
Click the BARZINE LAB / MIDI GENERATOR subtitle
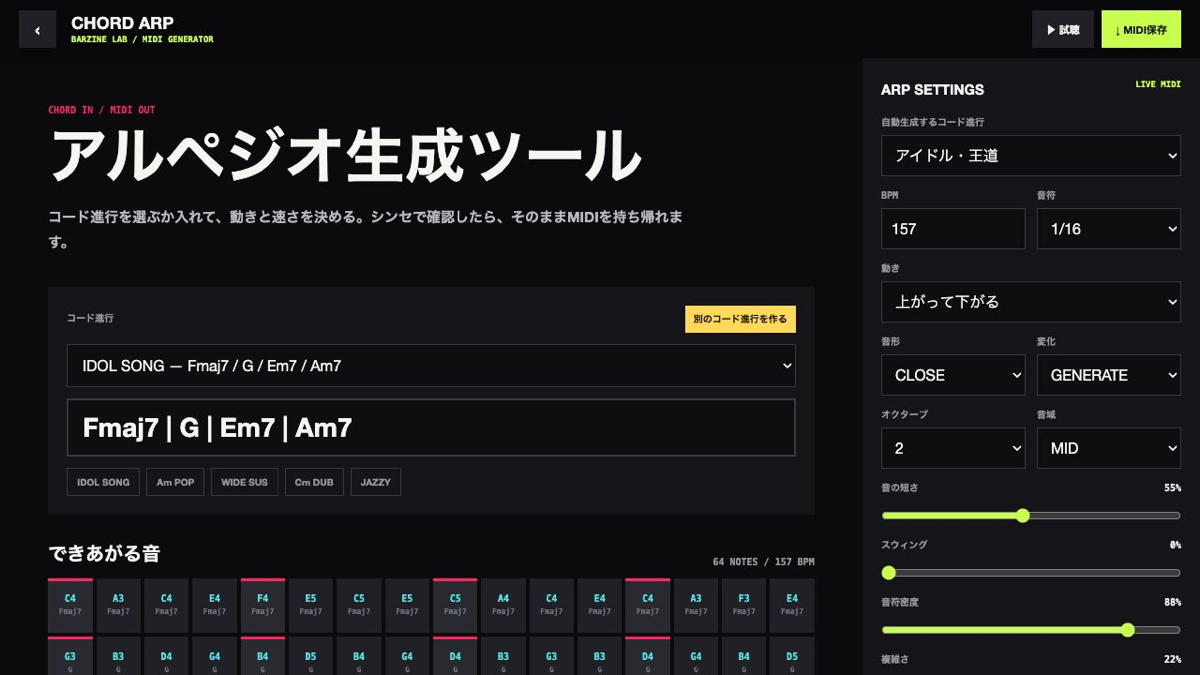click(142, 40)
